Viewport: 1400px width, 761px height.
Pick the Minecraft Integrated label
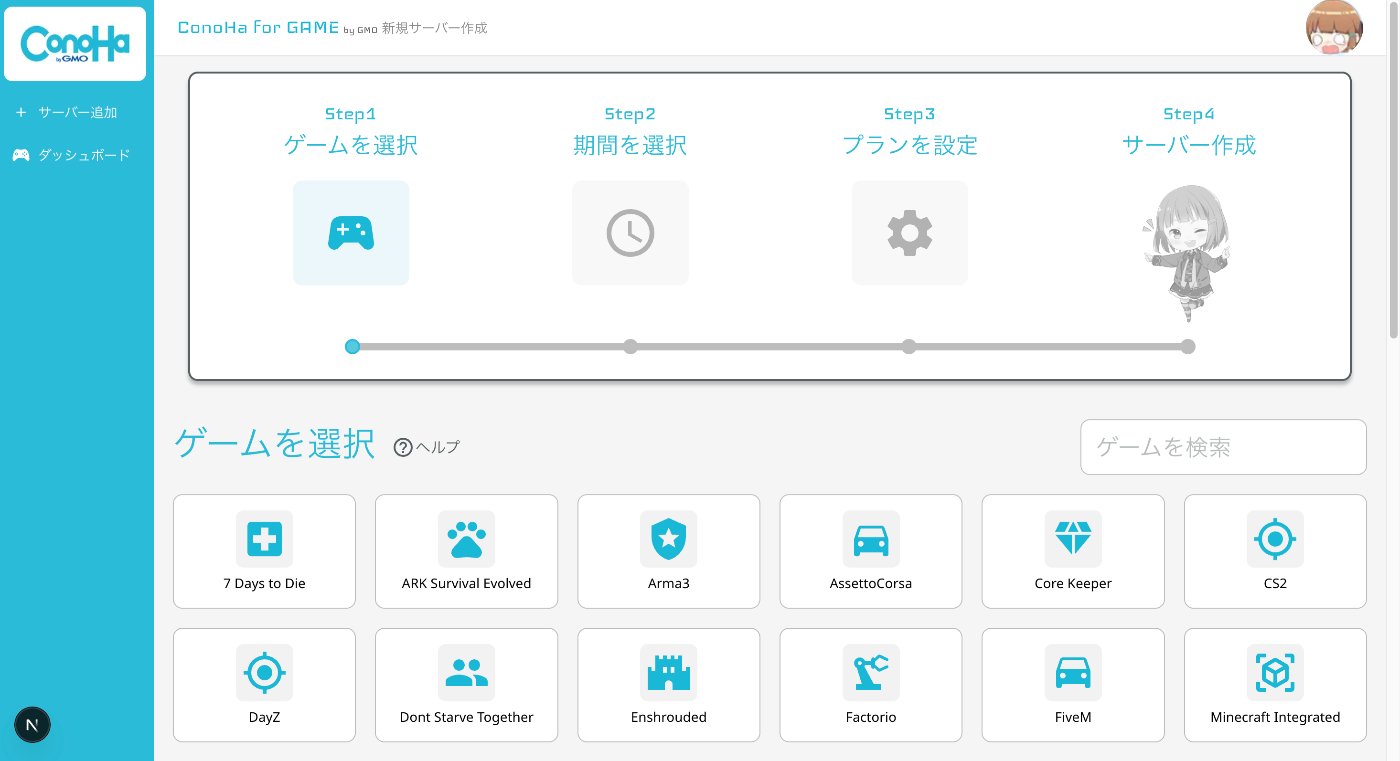pos(1275,717)
